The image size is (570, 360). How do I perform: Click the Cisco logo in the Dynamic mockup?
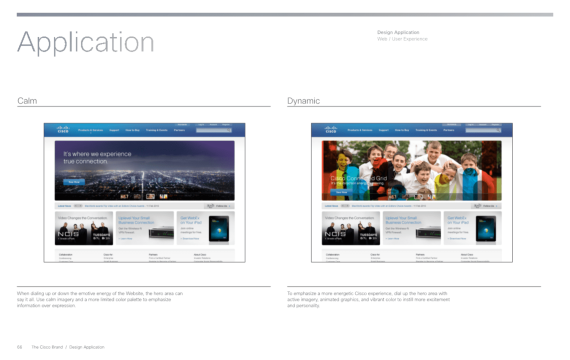pyautogui.click(x=330, y=129)
